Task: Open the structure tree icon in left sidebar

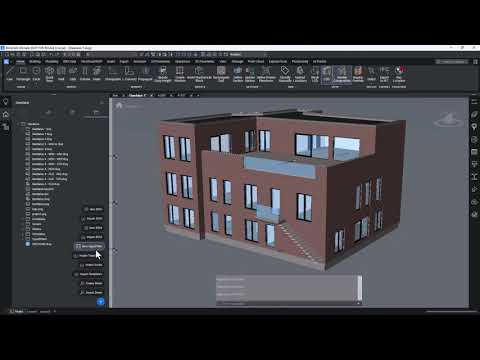Action: pyautogui.click(x=6, y=127)
